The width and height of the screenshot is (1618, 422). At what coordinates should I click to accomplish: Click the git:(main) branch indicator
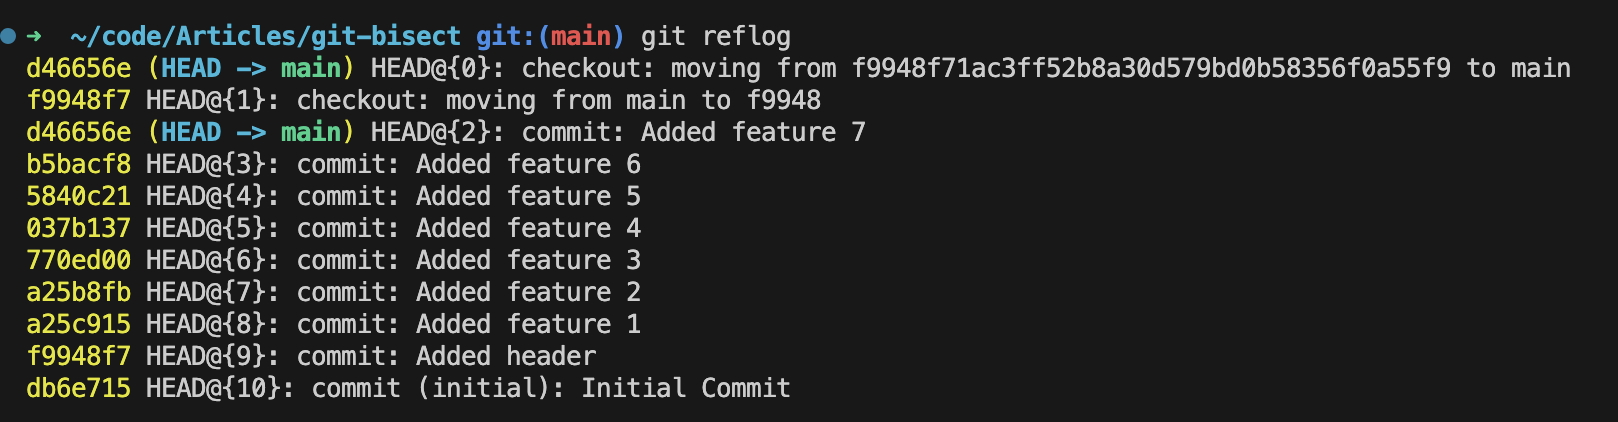(551, 37)
